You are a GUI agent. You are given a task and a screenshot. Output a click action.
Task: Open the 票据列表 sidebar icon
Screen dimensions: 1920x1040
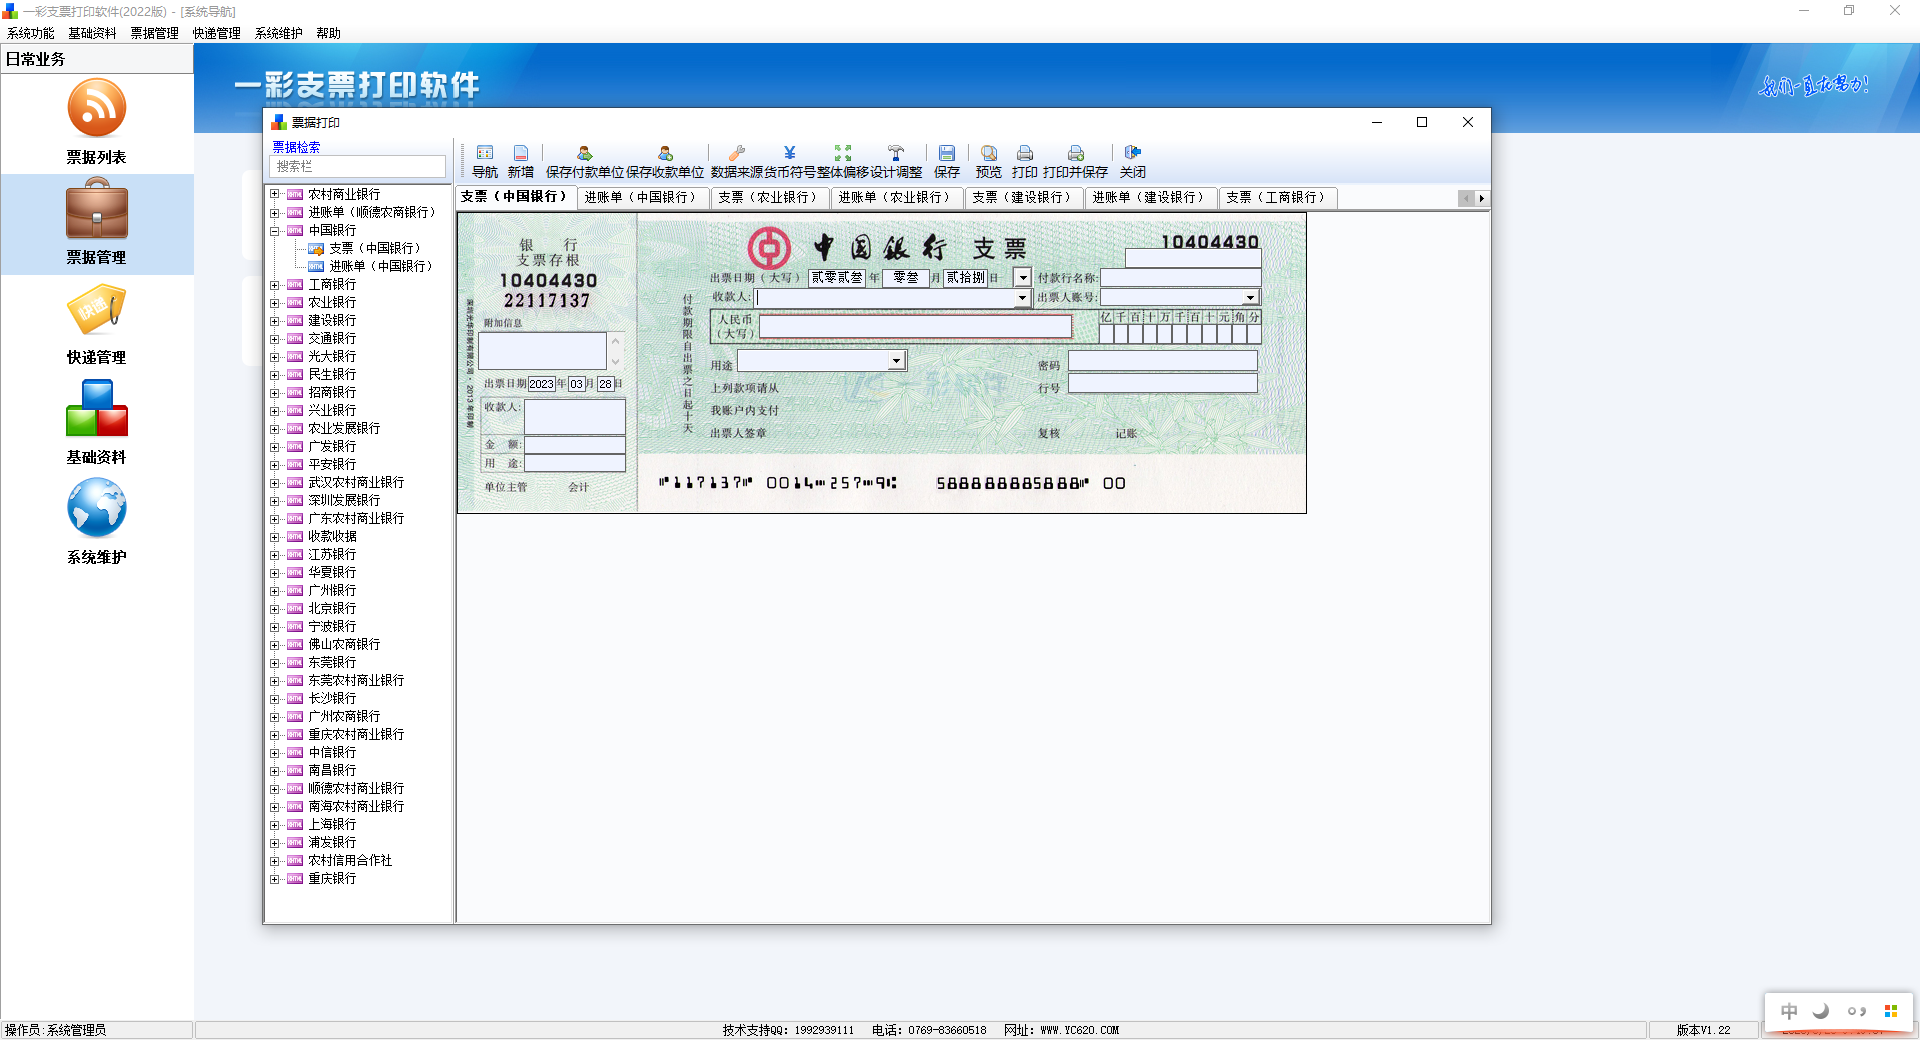(96, 109)
